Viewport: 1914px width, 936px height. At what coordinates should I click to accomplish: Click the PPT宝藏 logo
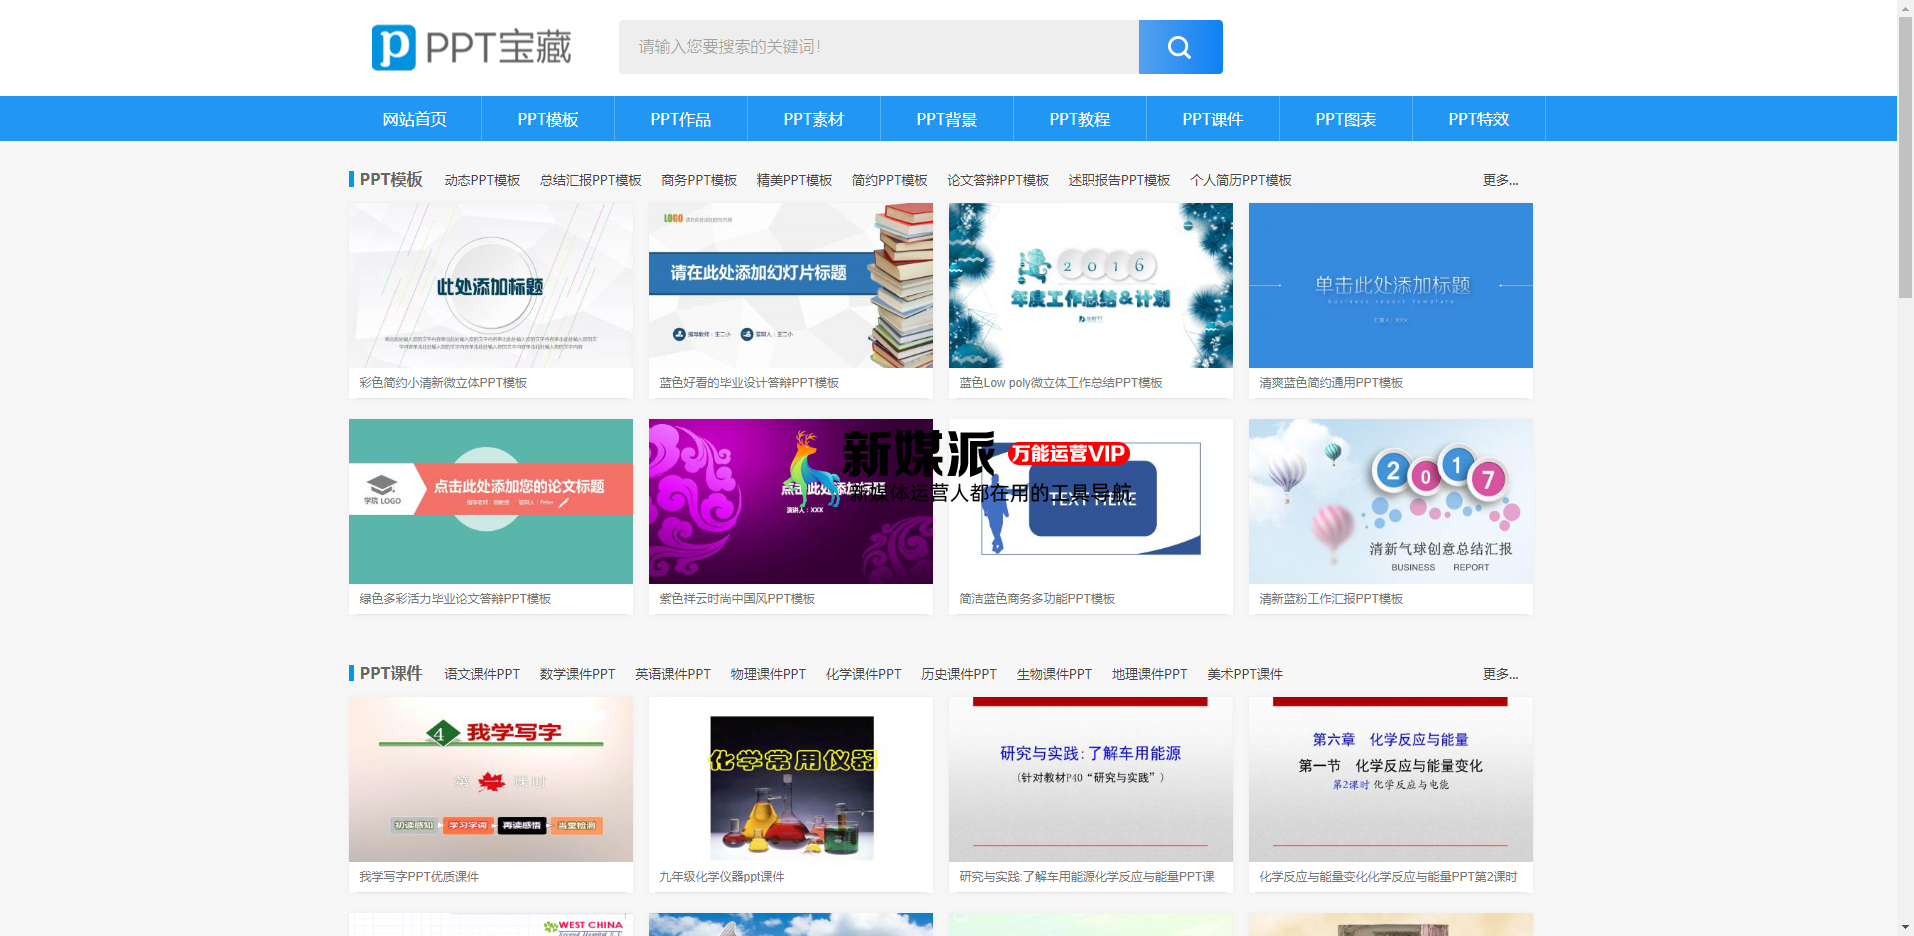[x=471, y=47]
